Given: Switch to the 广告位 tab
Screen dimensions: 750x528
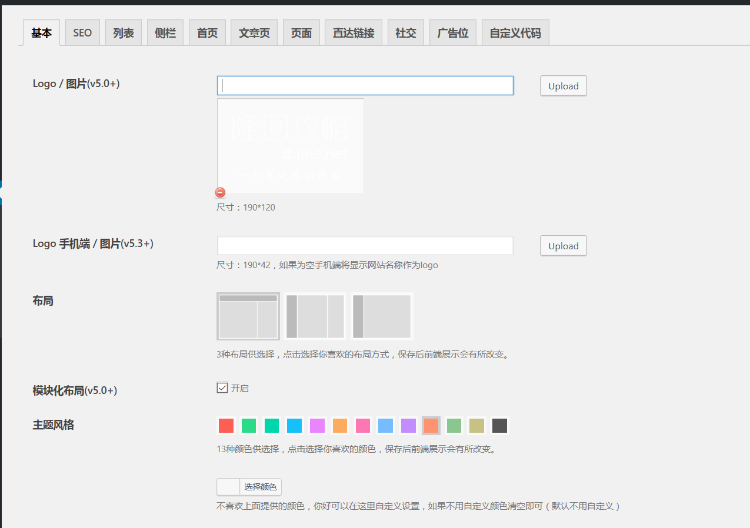Looking at the screenshot, I should pyautogui.click(x=453, y=33).
